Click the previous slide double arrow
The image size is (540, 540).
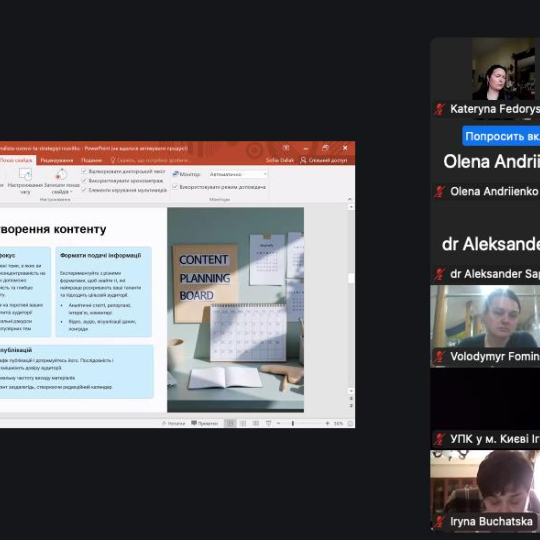[351, 398]
